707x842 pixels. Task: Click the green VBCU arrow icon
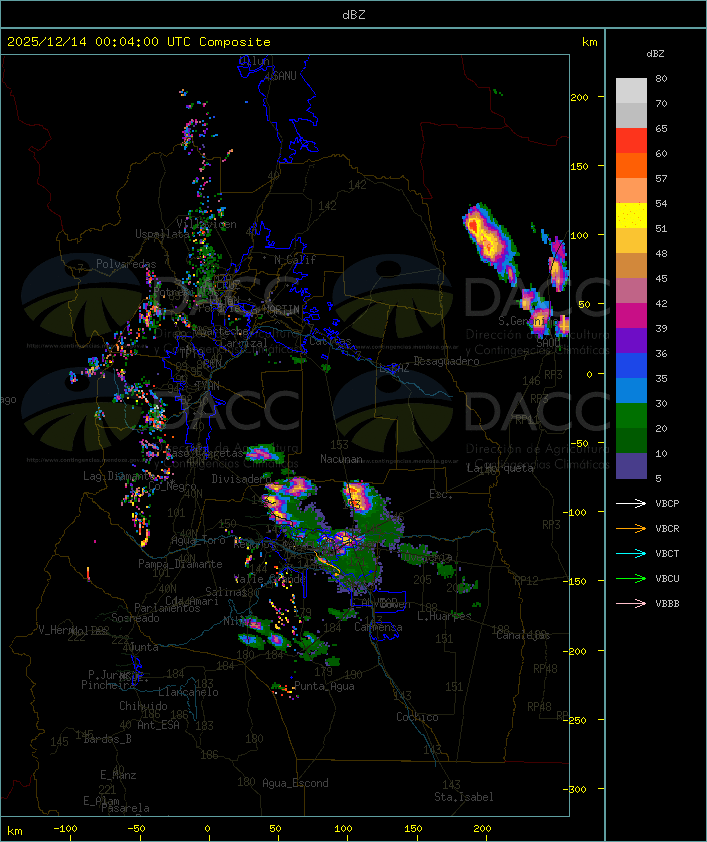[x=631, y=578]
